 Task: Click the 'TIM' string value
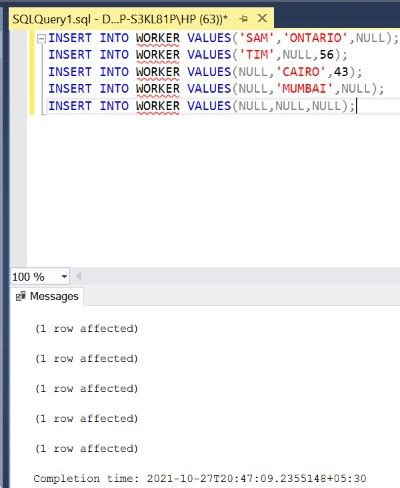pyautogui.click(x=257, y=55)
